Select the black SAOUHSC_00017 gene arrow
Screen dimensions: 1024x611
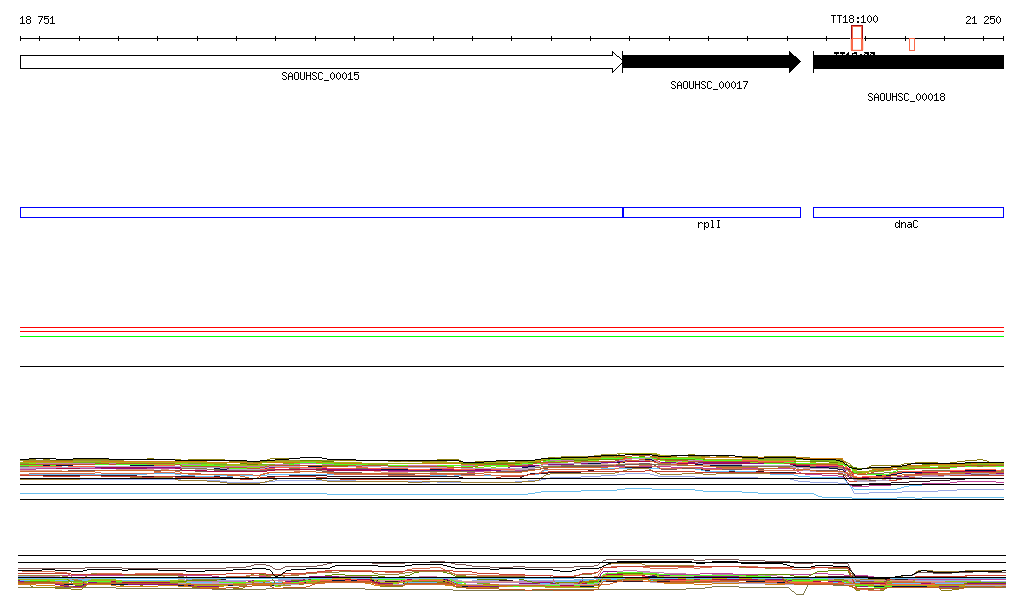click(x=710, y=62)
